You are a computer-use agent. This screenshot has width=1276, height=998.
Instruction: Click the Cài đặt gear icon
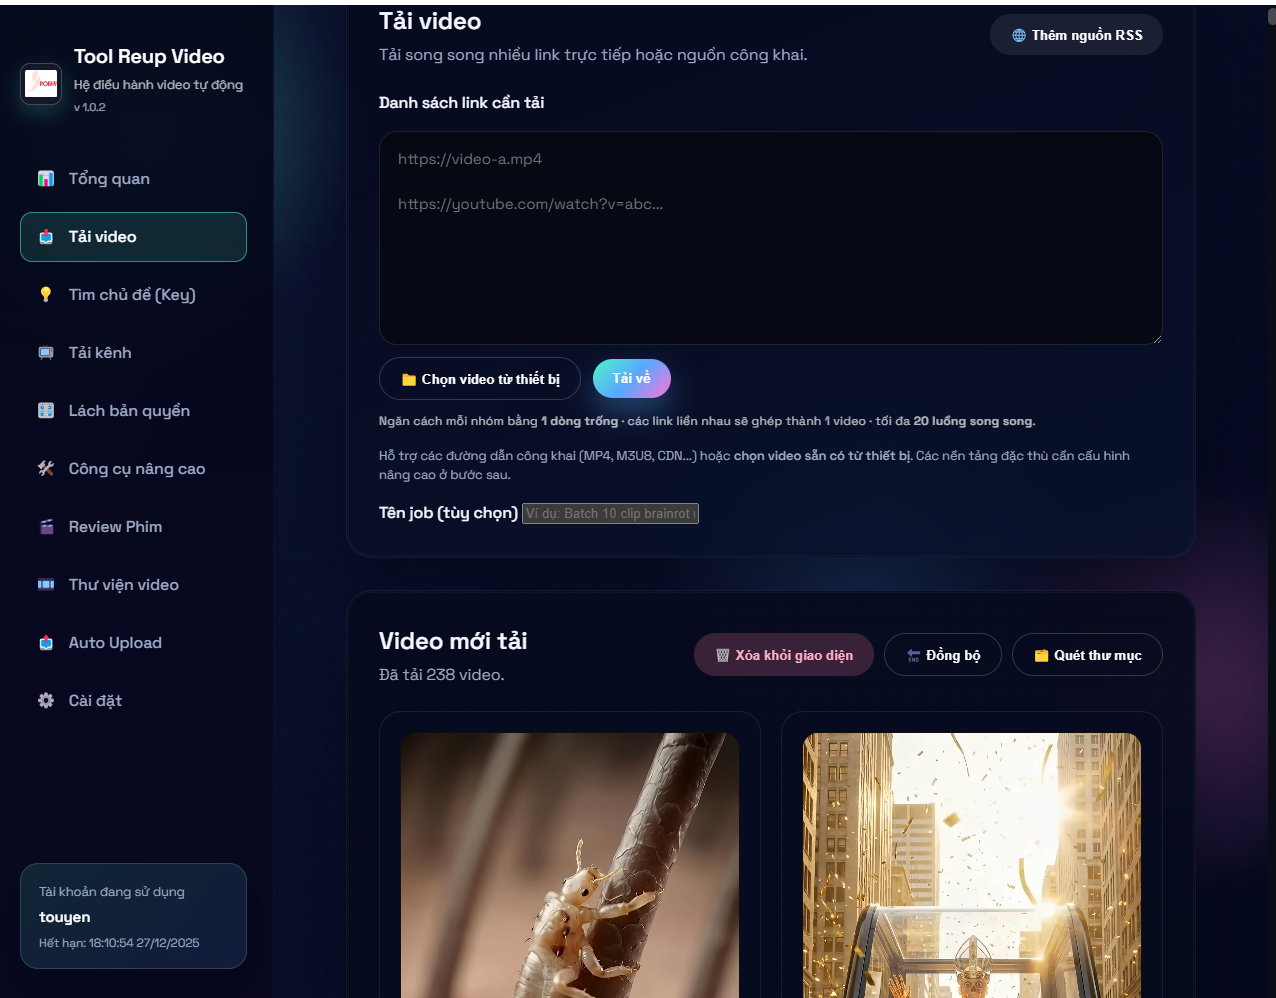click(x=46, y=701)
